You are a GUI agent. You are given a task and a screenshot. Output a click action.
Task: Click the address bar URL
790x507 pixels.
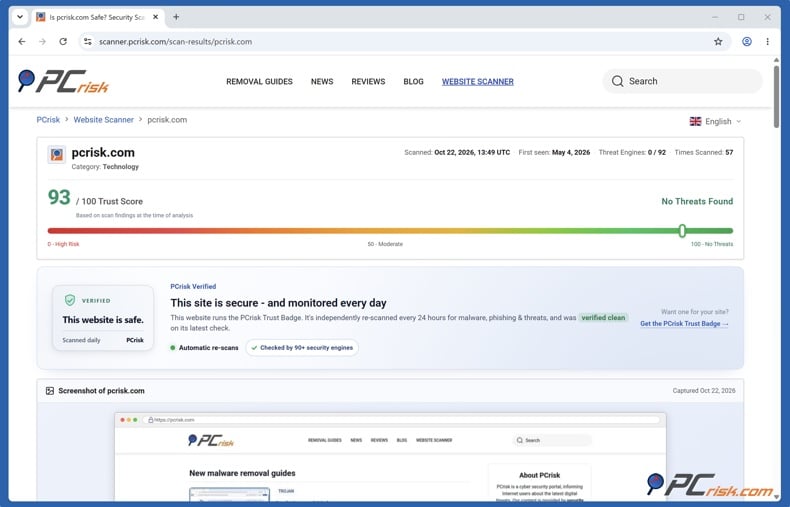175,42
